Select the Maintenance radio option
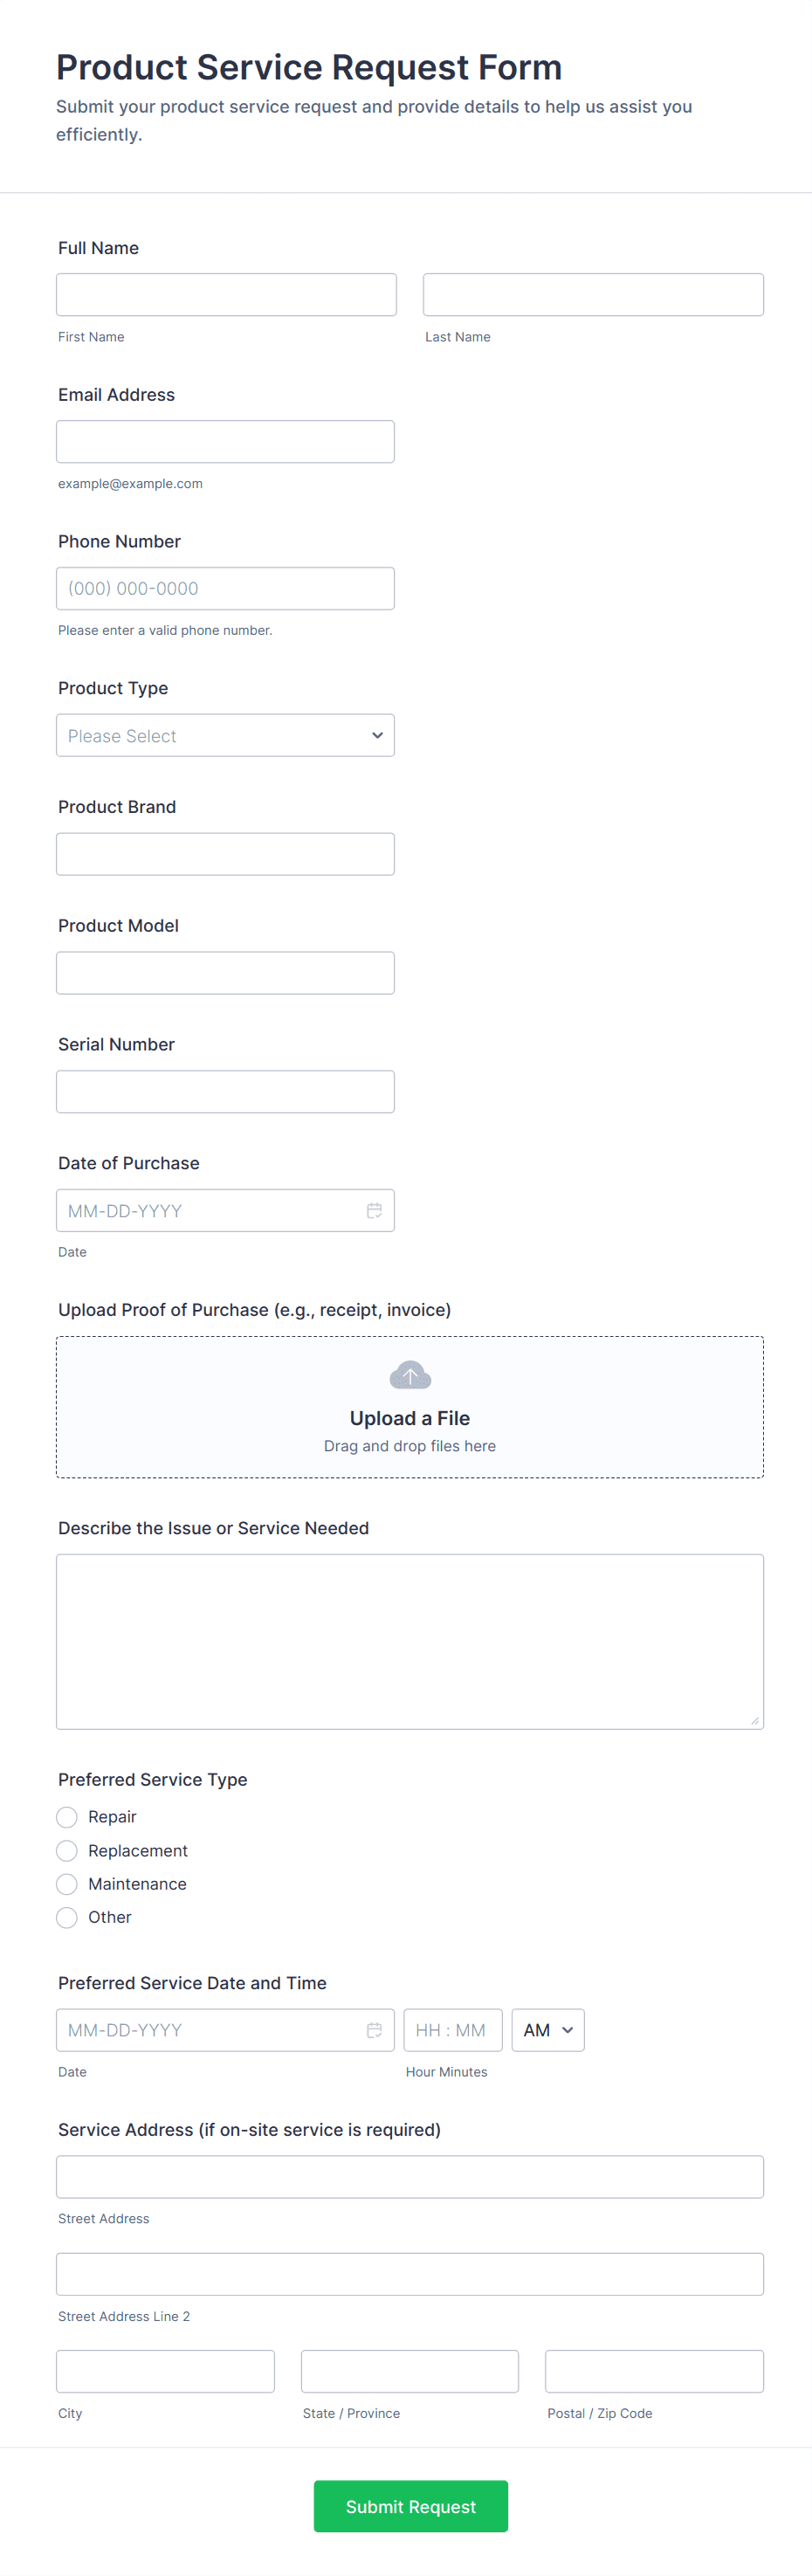Image resolution: width=812 pixels, height=2576 pixels. tap(67, 1883)
